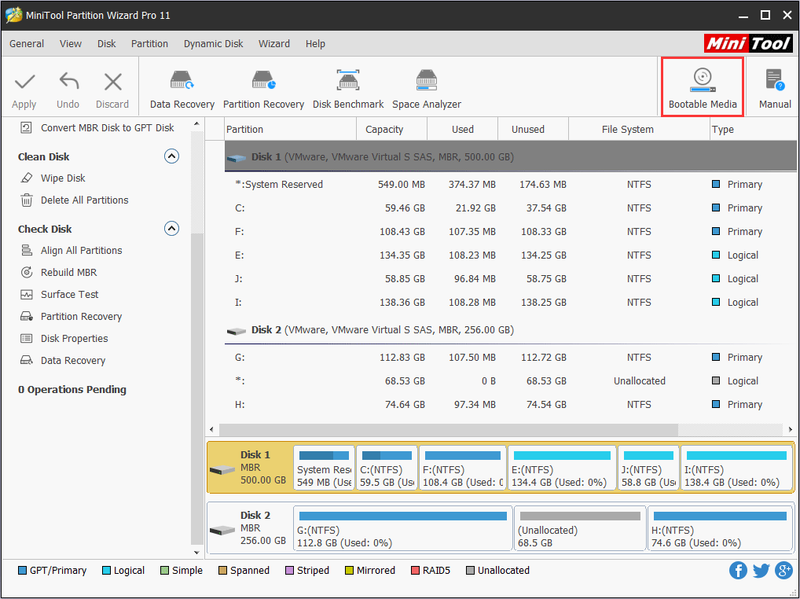Open the View menu
The image size is (800, 599).
tap(70, 44)
